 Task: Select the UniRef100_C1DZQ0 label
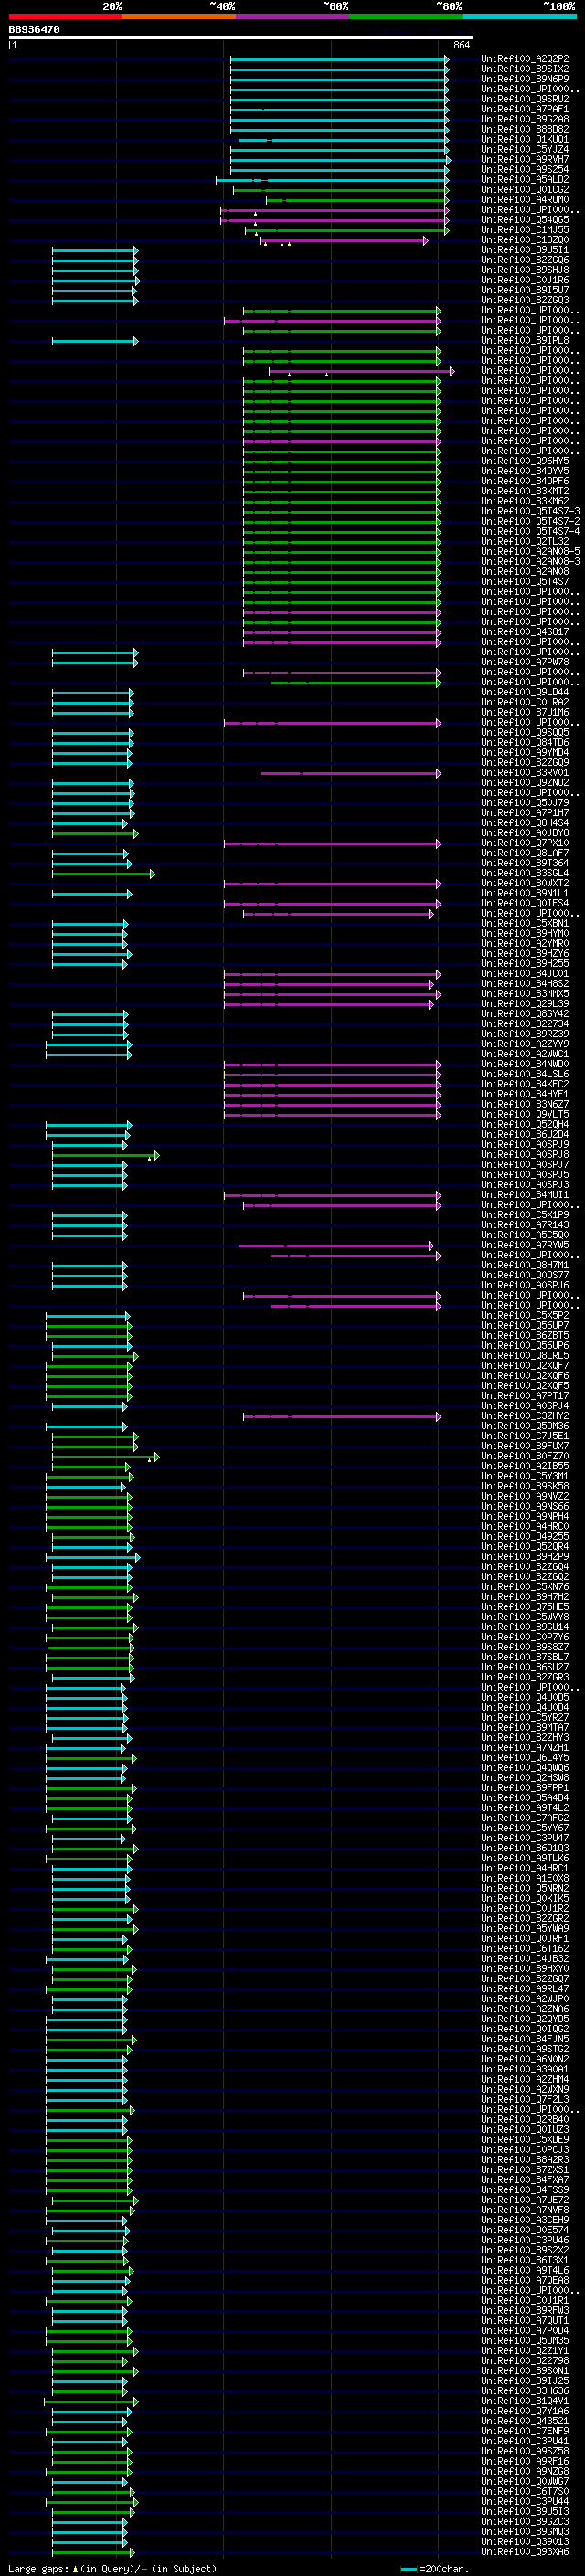(525, 240)
